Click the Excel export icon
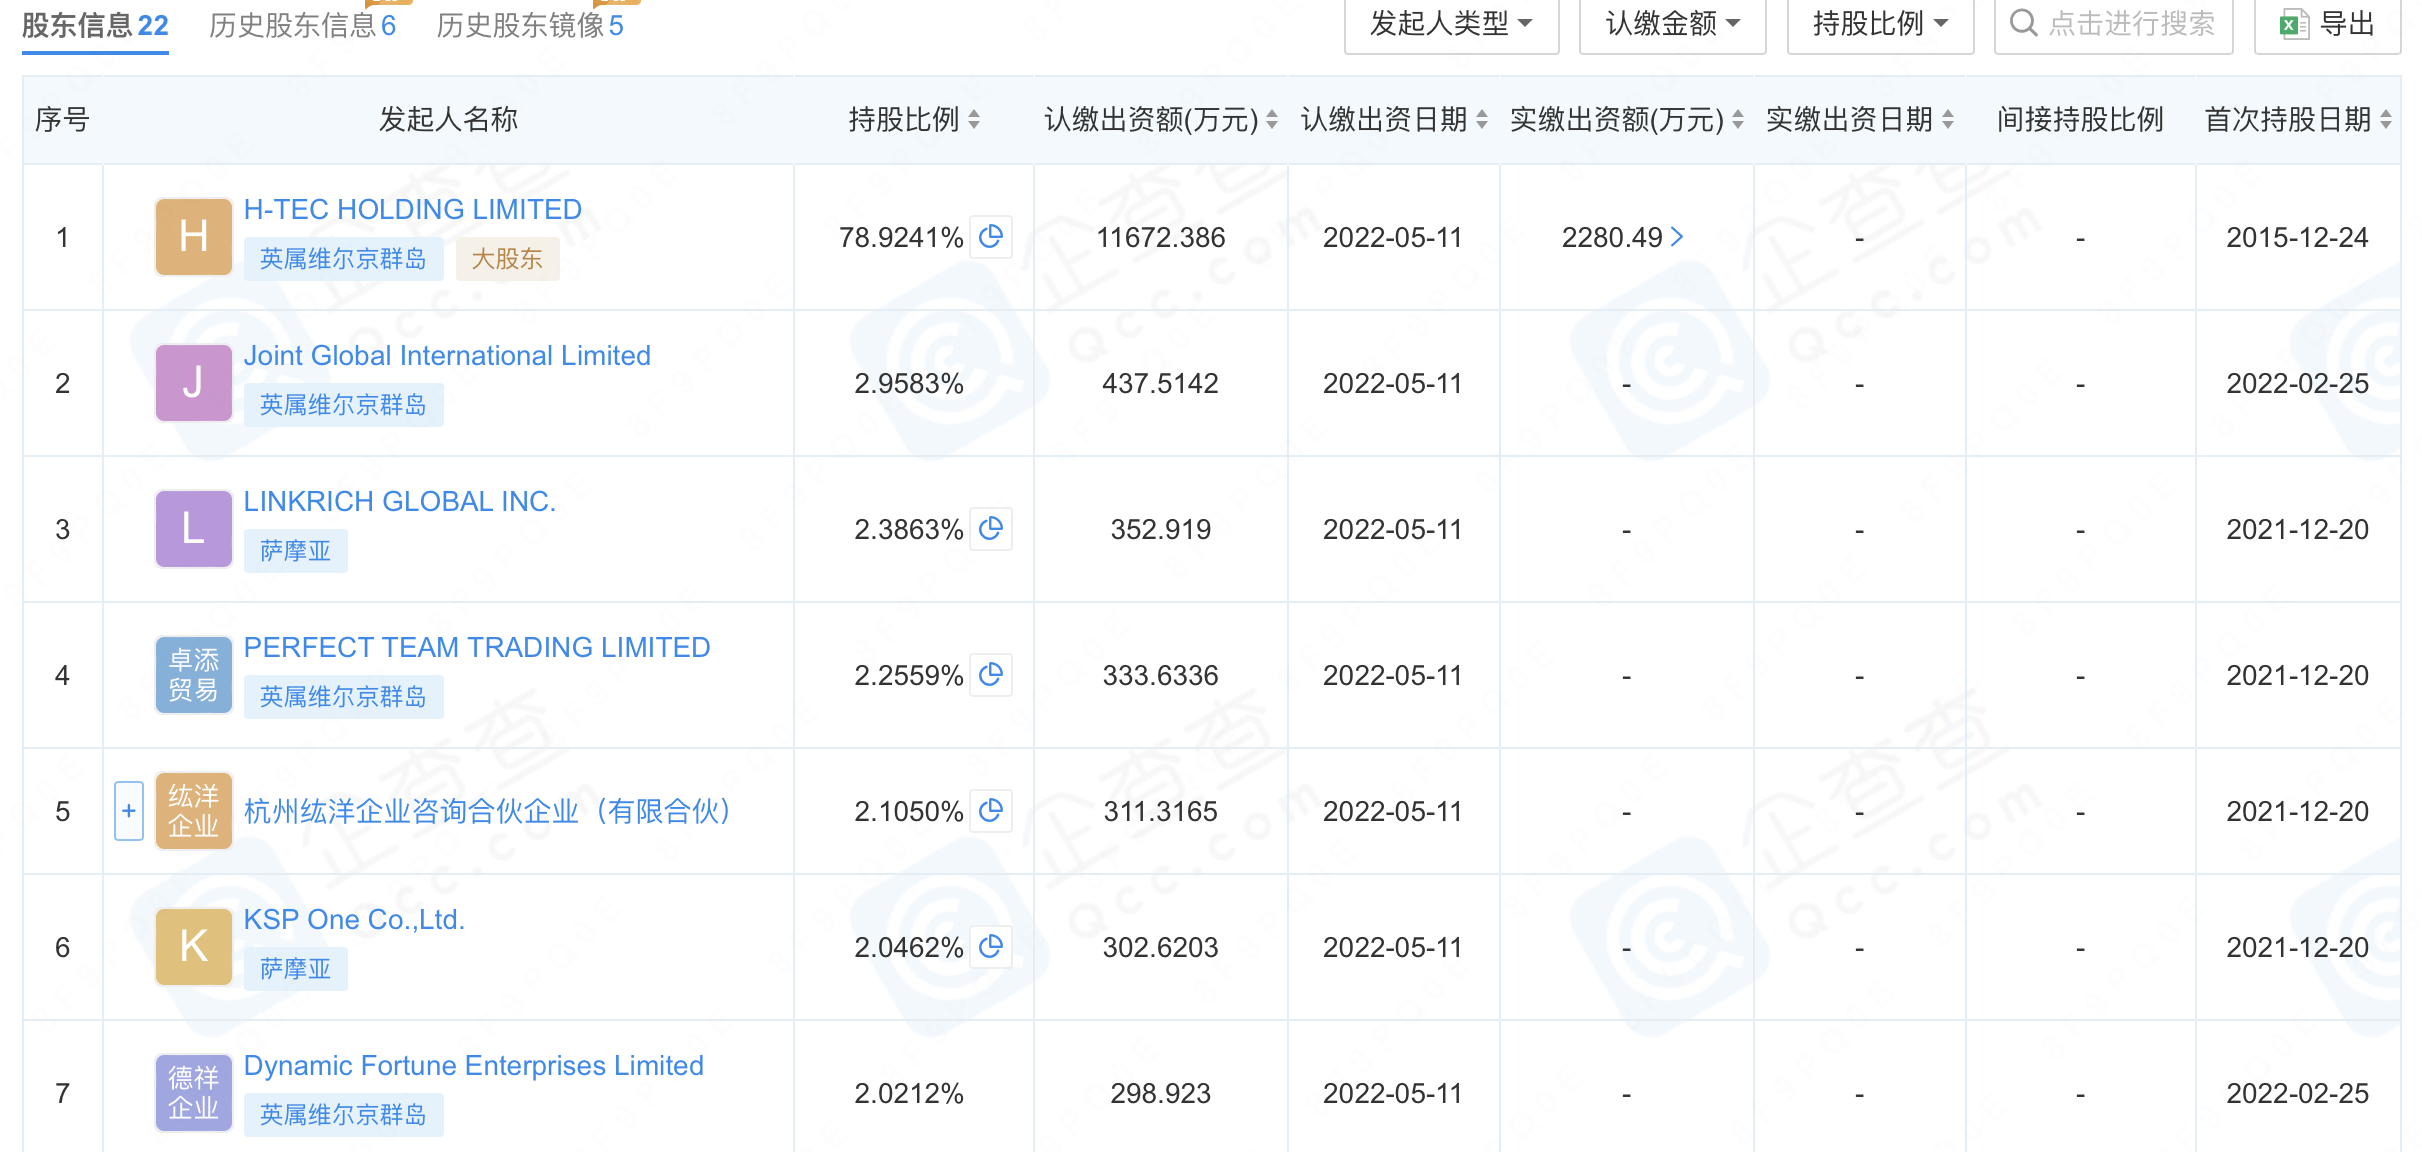This screenshot has height=1152, width=2422. pyautogui.click(x=2294, y=24)
